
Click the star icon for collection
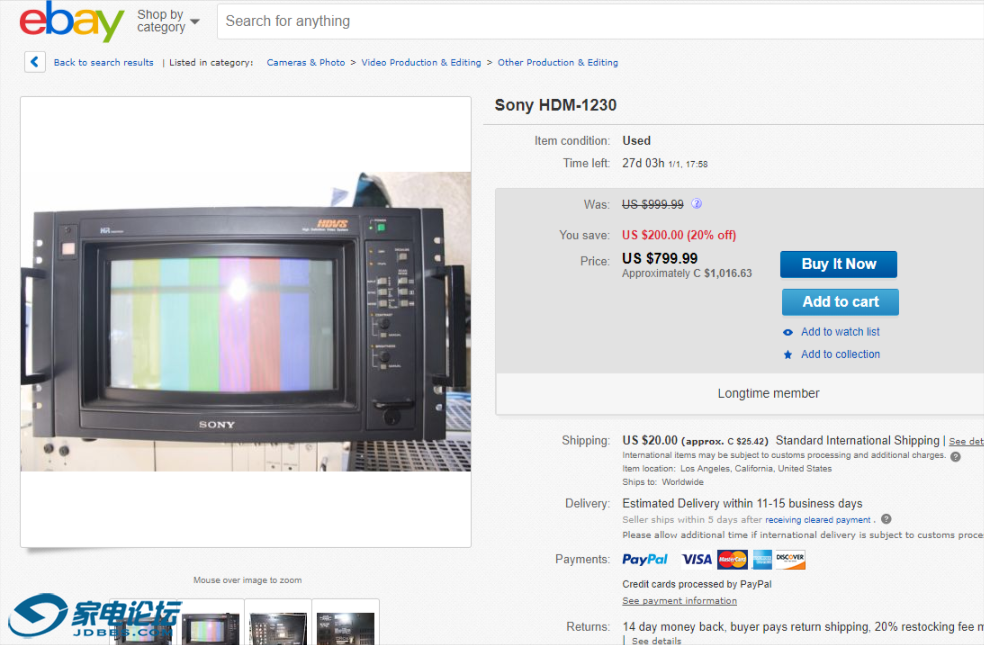(788, 354)
